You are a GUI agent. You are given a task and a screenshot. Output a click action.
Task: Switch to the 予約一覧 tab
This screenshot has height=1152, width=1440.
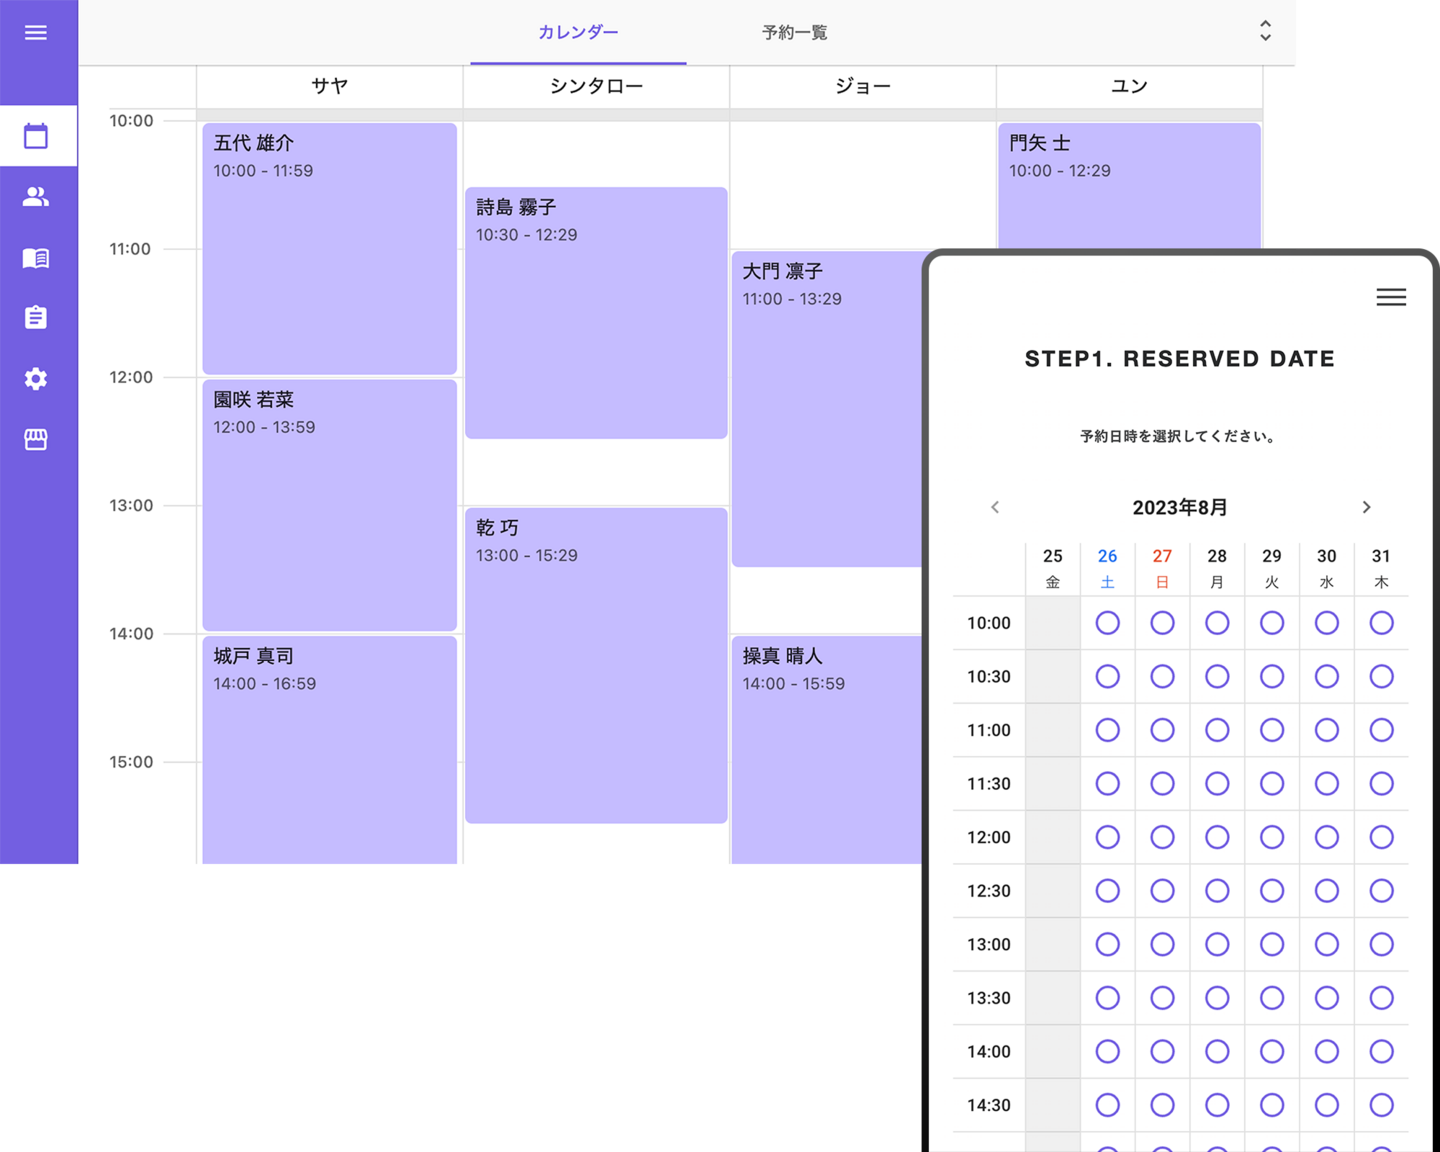[x=794, y=32]
